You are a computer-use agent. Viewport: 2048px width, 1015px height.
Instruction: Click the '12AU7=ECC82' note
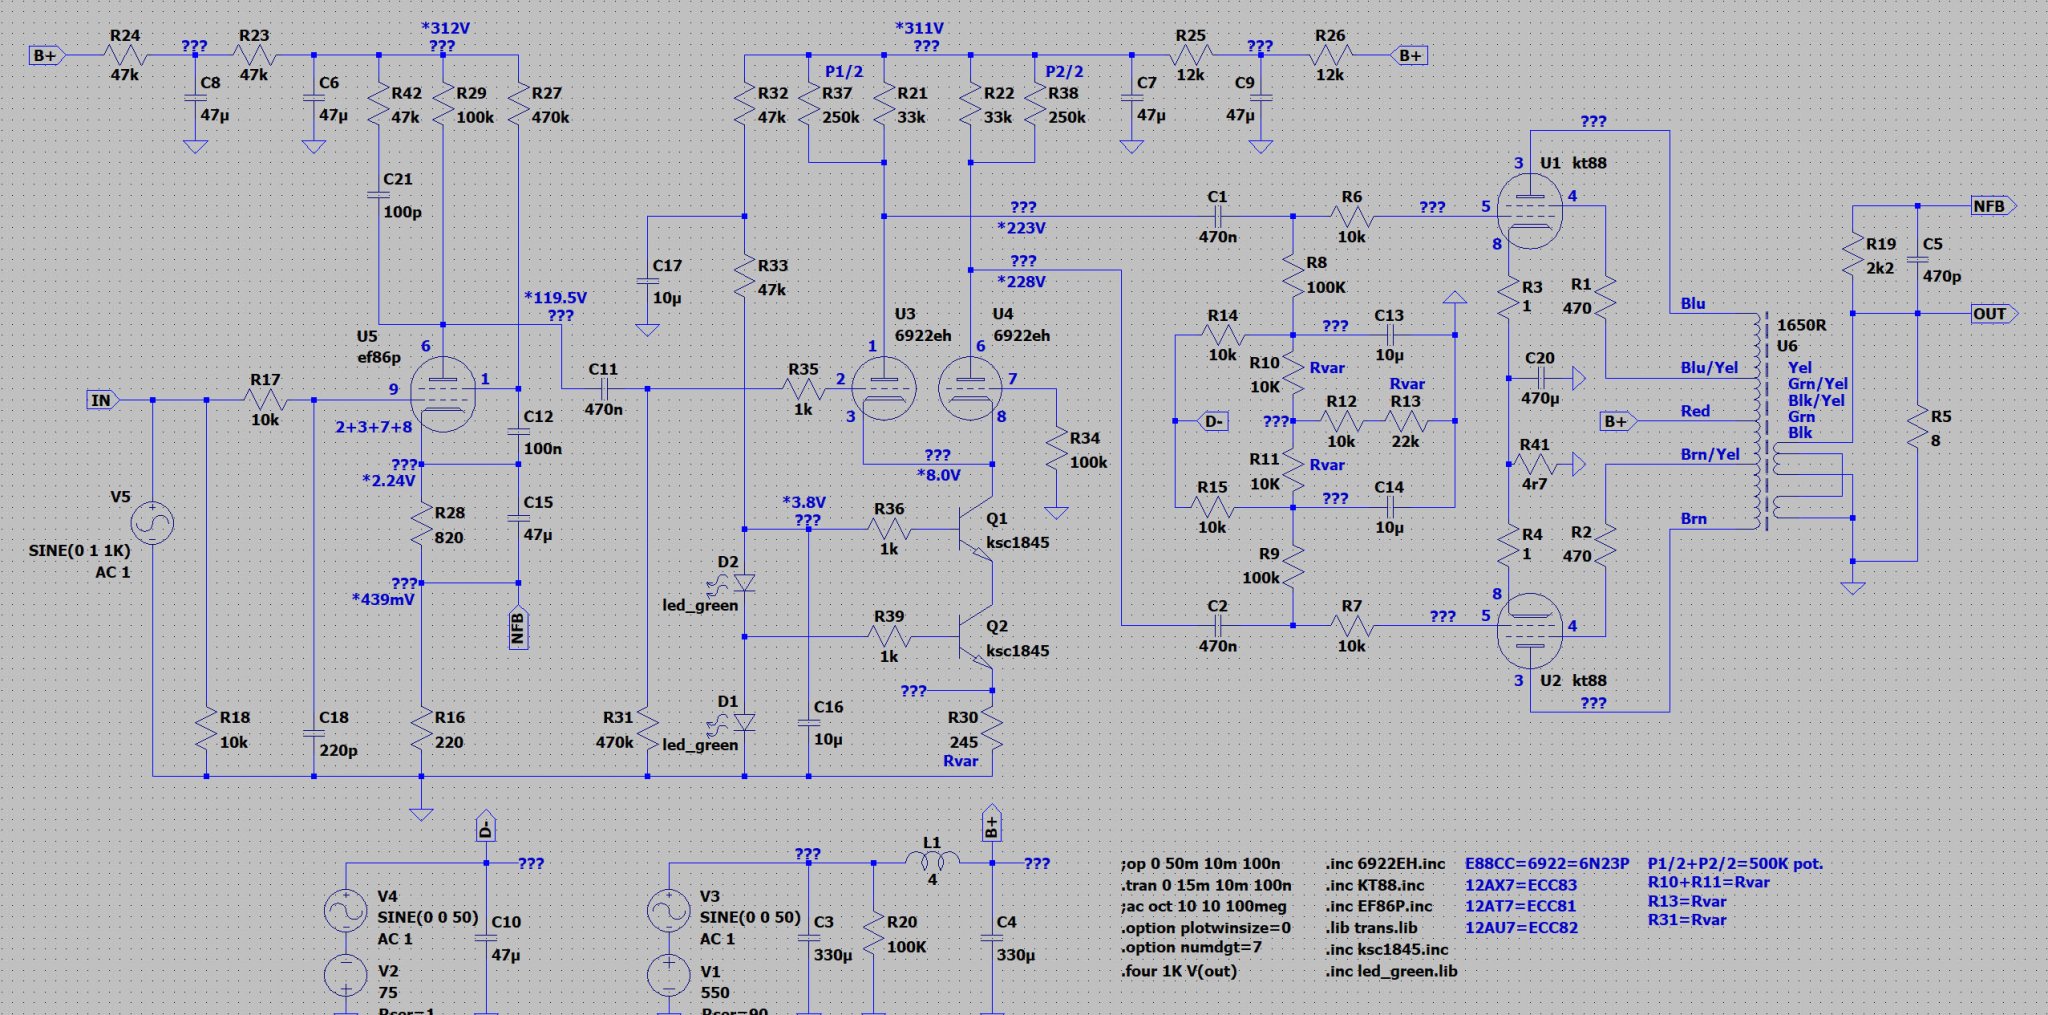click(x=1521, y=927)
